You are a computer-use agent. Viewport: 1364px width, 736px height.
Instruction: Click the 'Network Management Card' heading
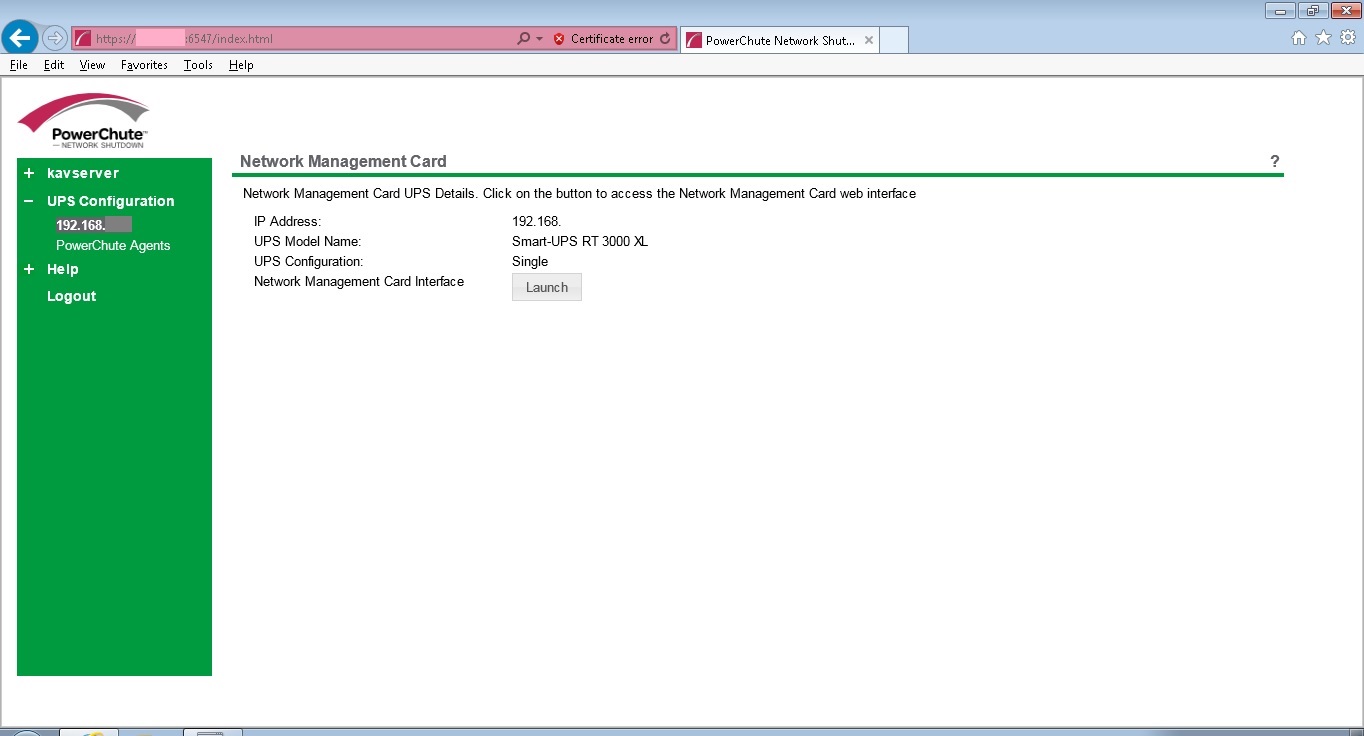[x=343, y=161]
